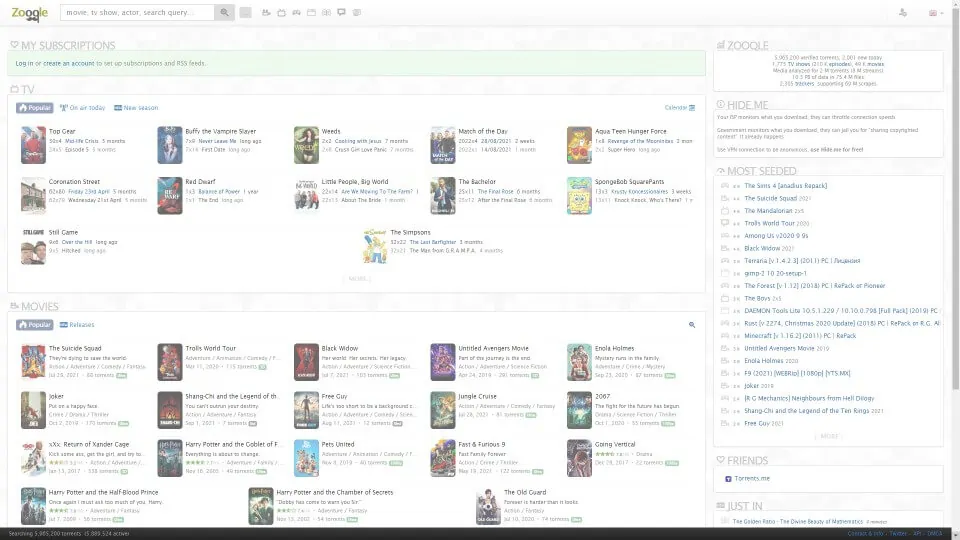This screenshot has height=540, width=960.
Task: Open the movies camera icon in header
Action: tap(266, 12)
